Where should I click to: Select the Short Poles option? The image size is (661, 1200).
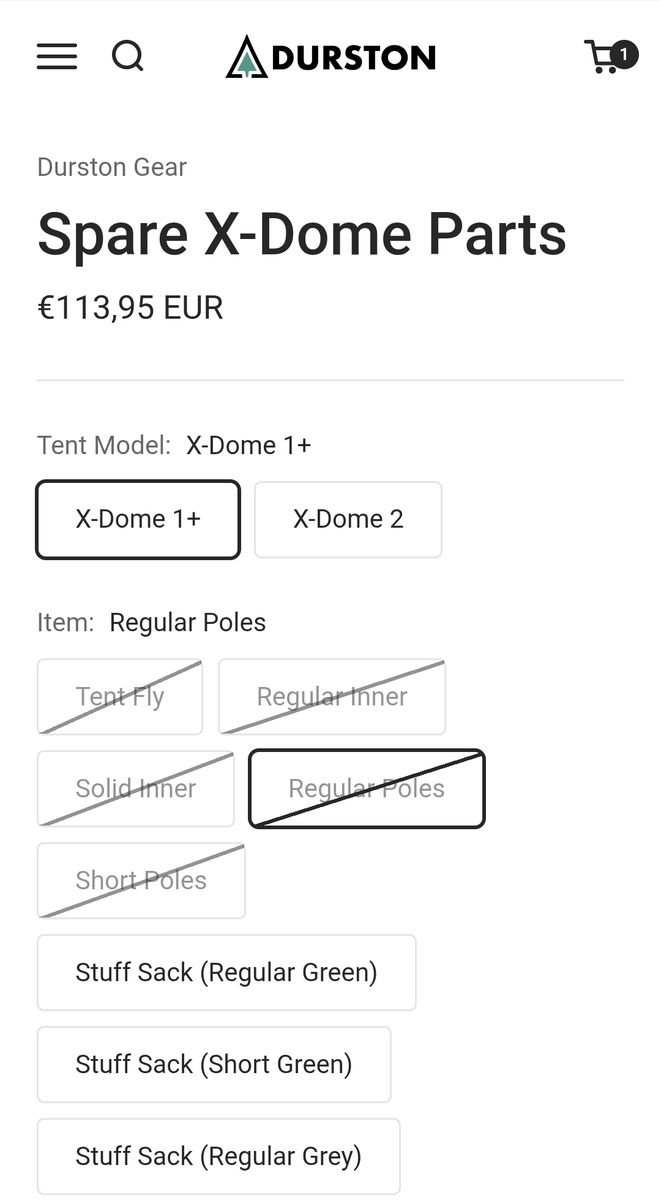pyautogui.click(x=141, y=881)
